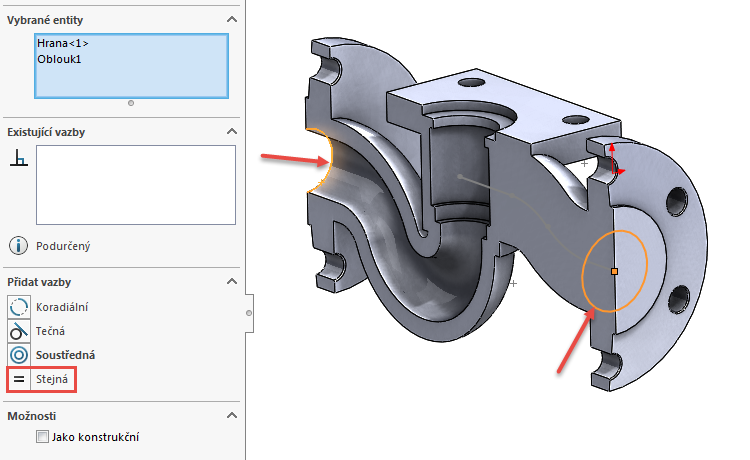Click the Stejná equal-sign icon

(19, 379)
